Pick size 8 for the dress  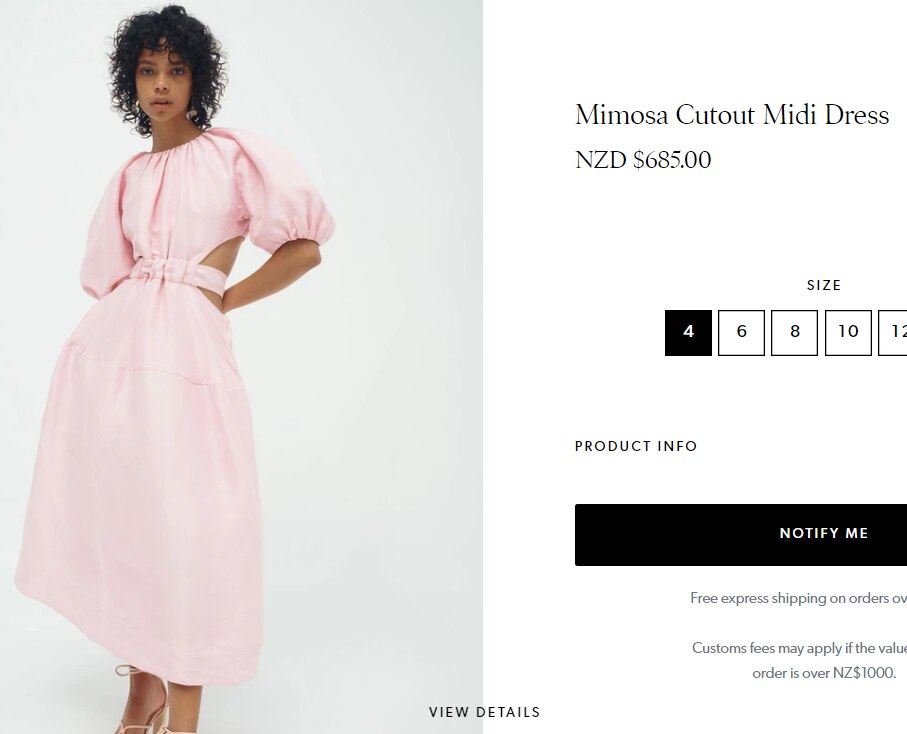coord(795,332)
